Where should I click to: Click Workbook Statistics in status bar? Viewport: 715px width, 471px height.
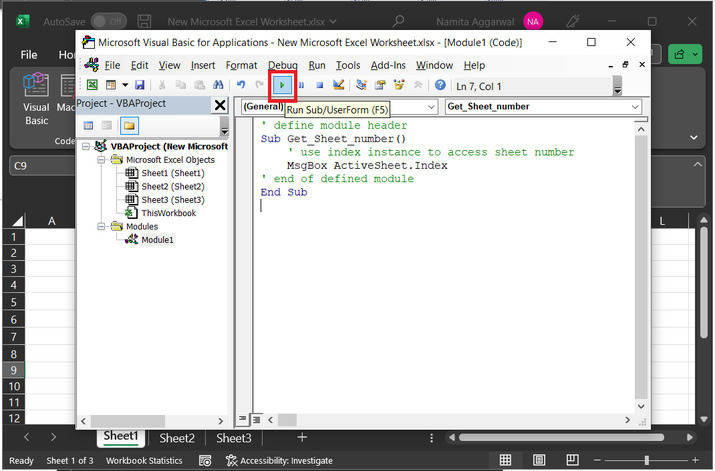click(145, 460)
